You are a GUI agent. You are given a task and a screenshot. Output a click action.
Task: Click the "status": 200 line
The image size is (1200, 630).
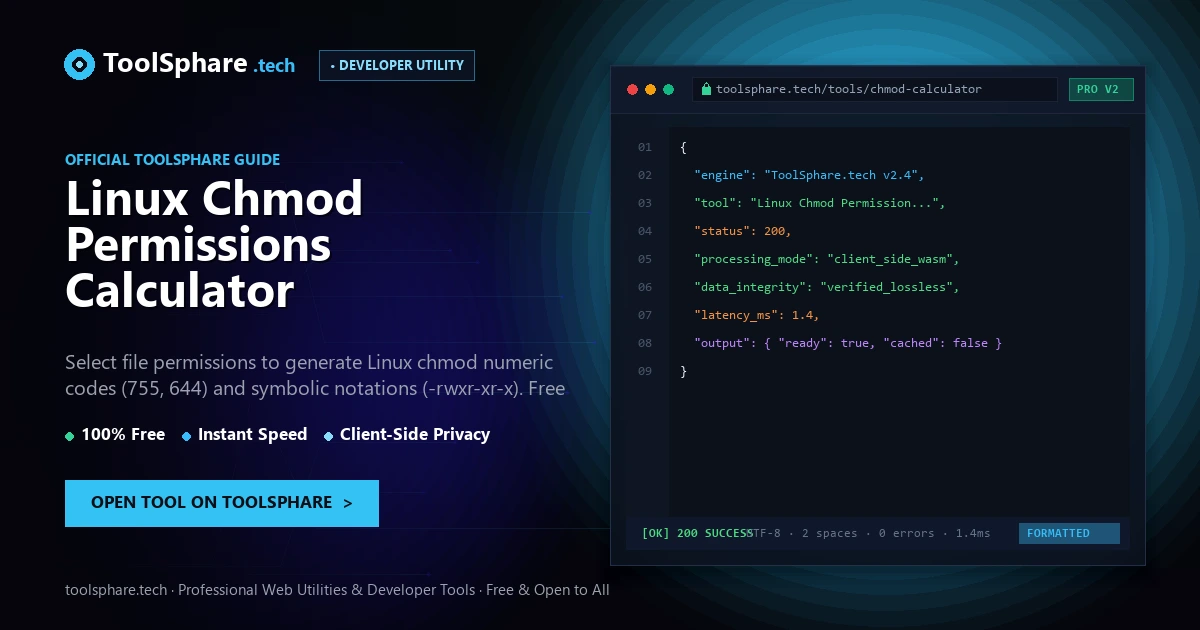(x=743, y=231)
